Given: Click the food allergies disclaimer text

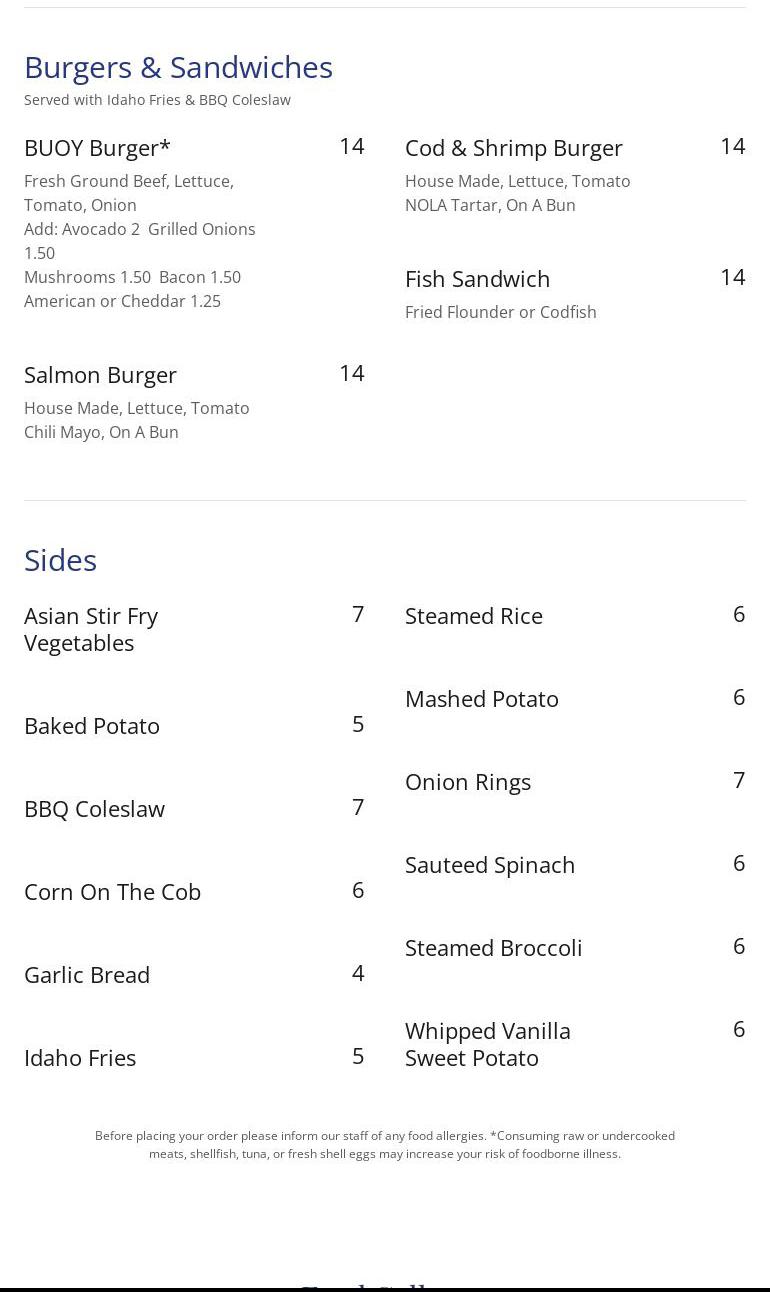Looking at the screenshot, I should tap(385, 1144).
